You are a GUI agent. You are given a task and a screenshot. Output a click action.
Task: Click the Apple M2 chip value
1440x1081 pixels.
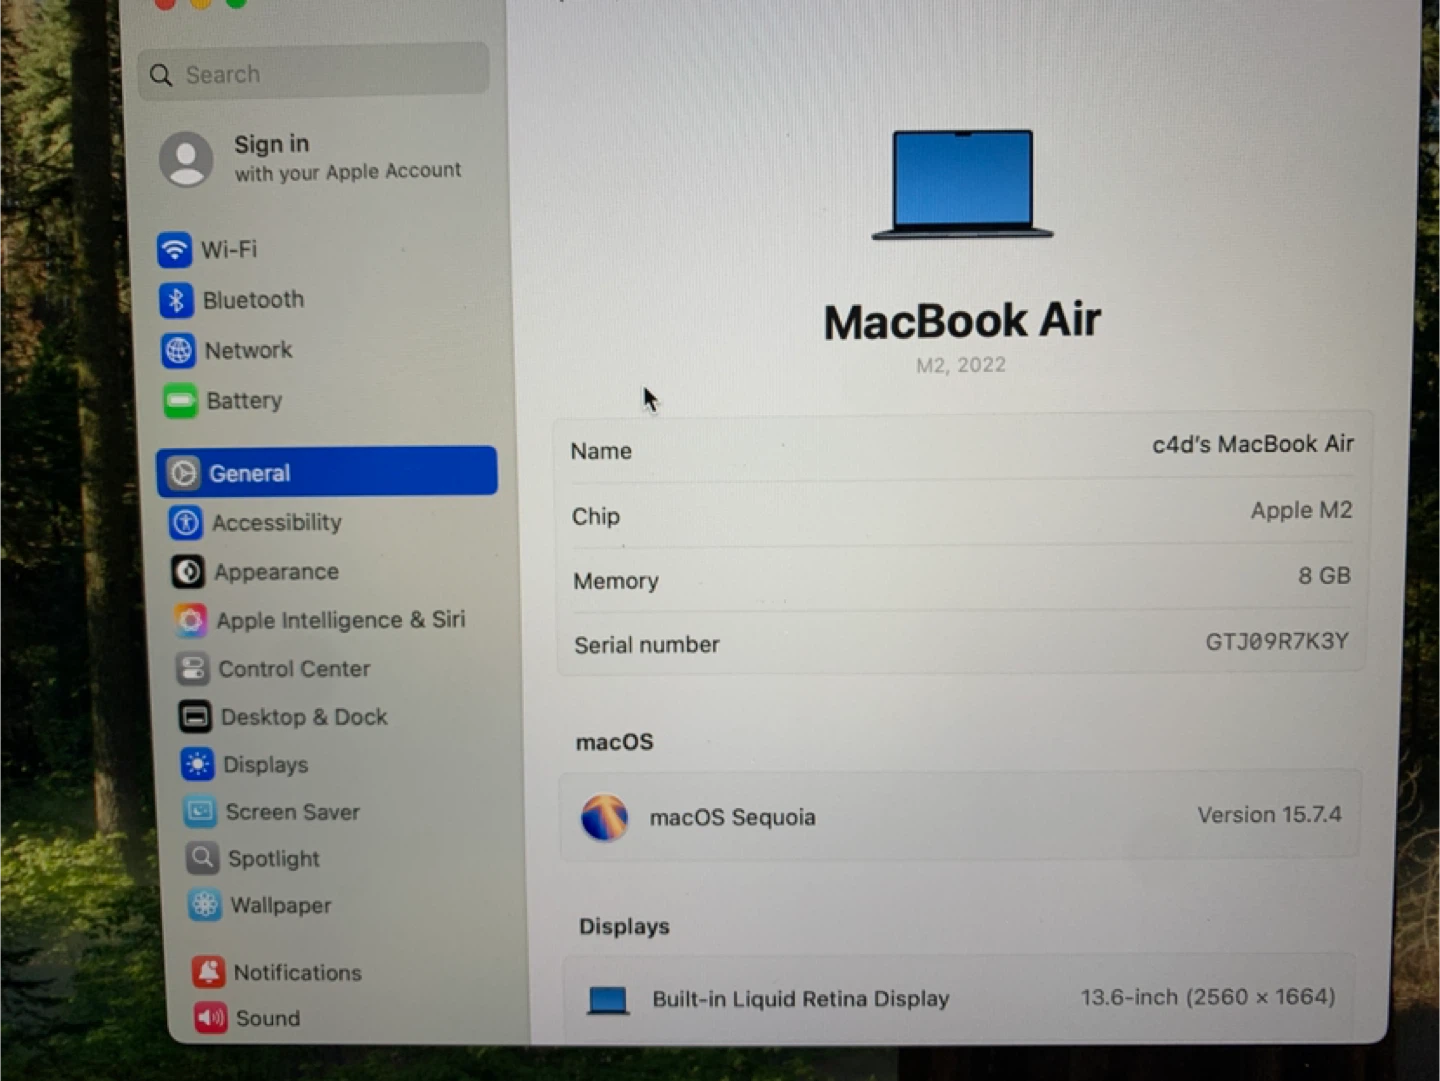1301,510
